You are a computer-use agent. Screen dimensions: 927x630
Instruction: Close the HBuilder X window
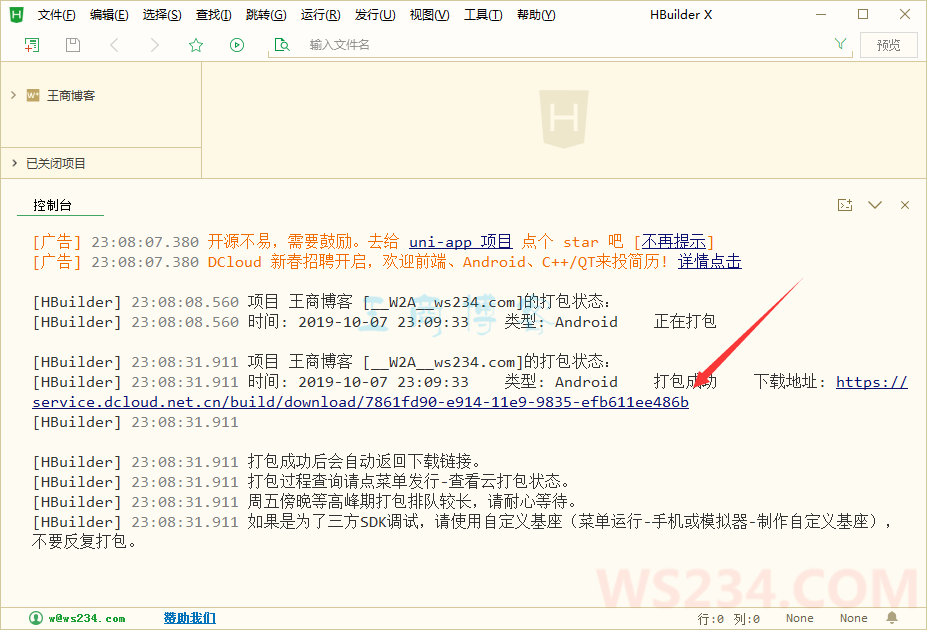[905, 14]
